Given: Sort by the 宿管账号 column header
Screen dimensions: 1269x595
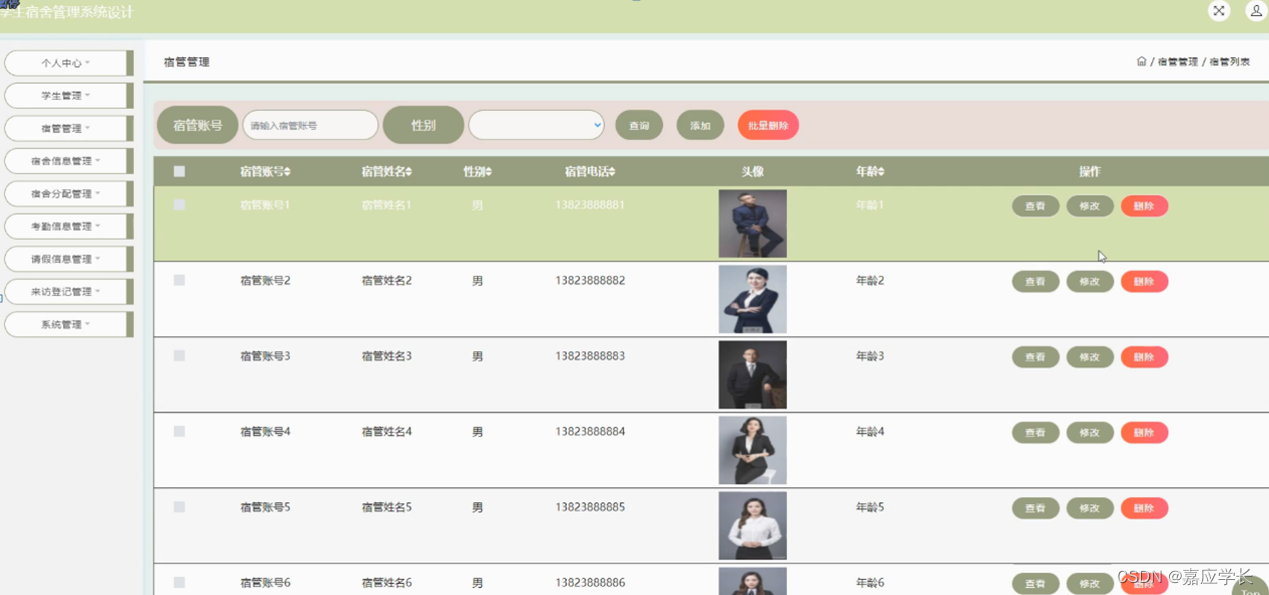Looking at the screenshot, I should 265,172.
